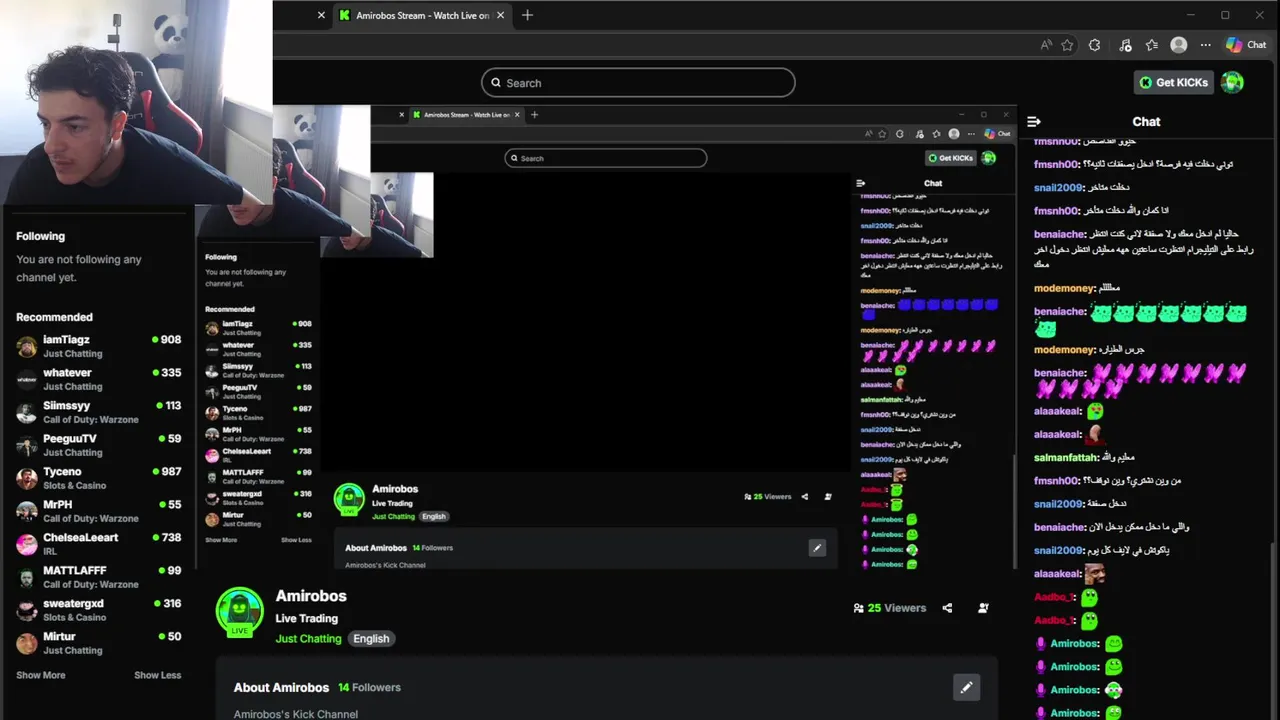Open Copilot Chat in browser toolbar

[1246, 45]
